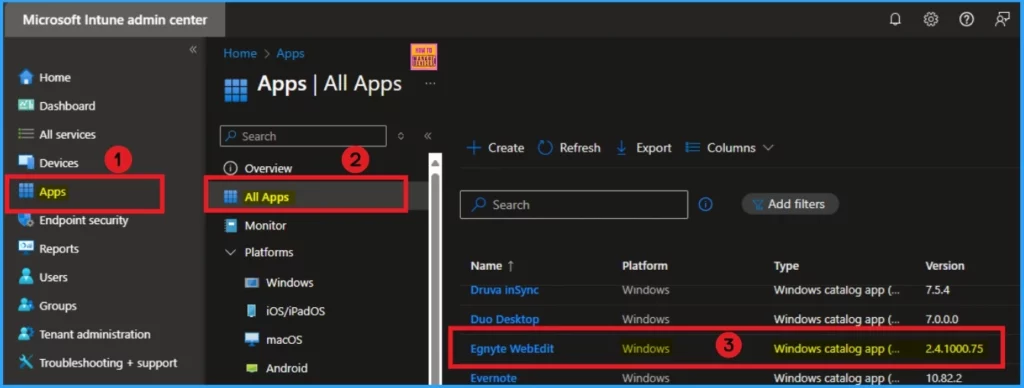Click version 2.4.1000.75 cell
The image size is (1024, 388).
tap(954, 349)
